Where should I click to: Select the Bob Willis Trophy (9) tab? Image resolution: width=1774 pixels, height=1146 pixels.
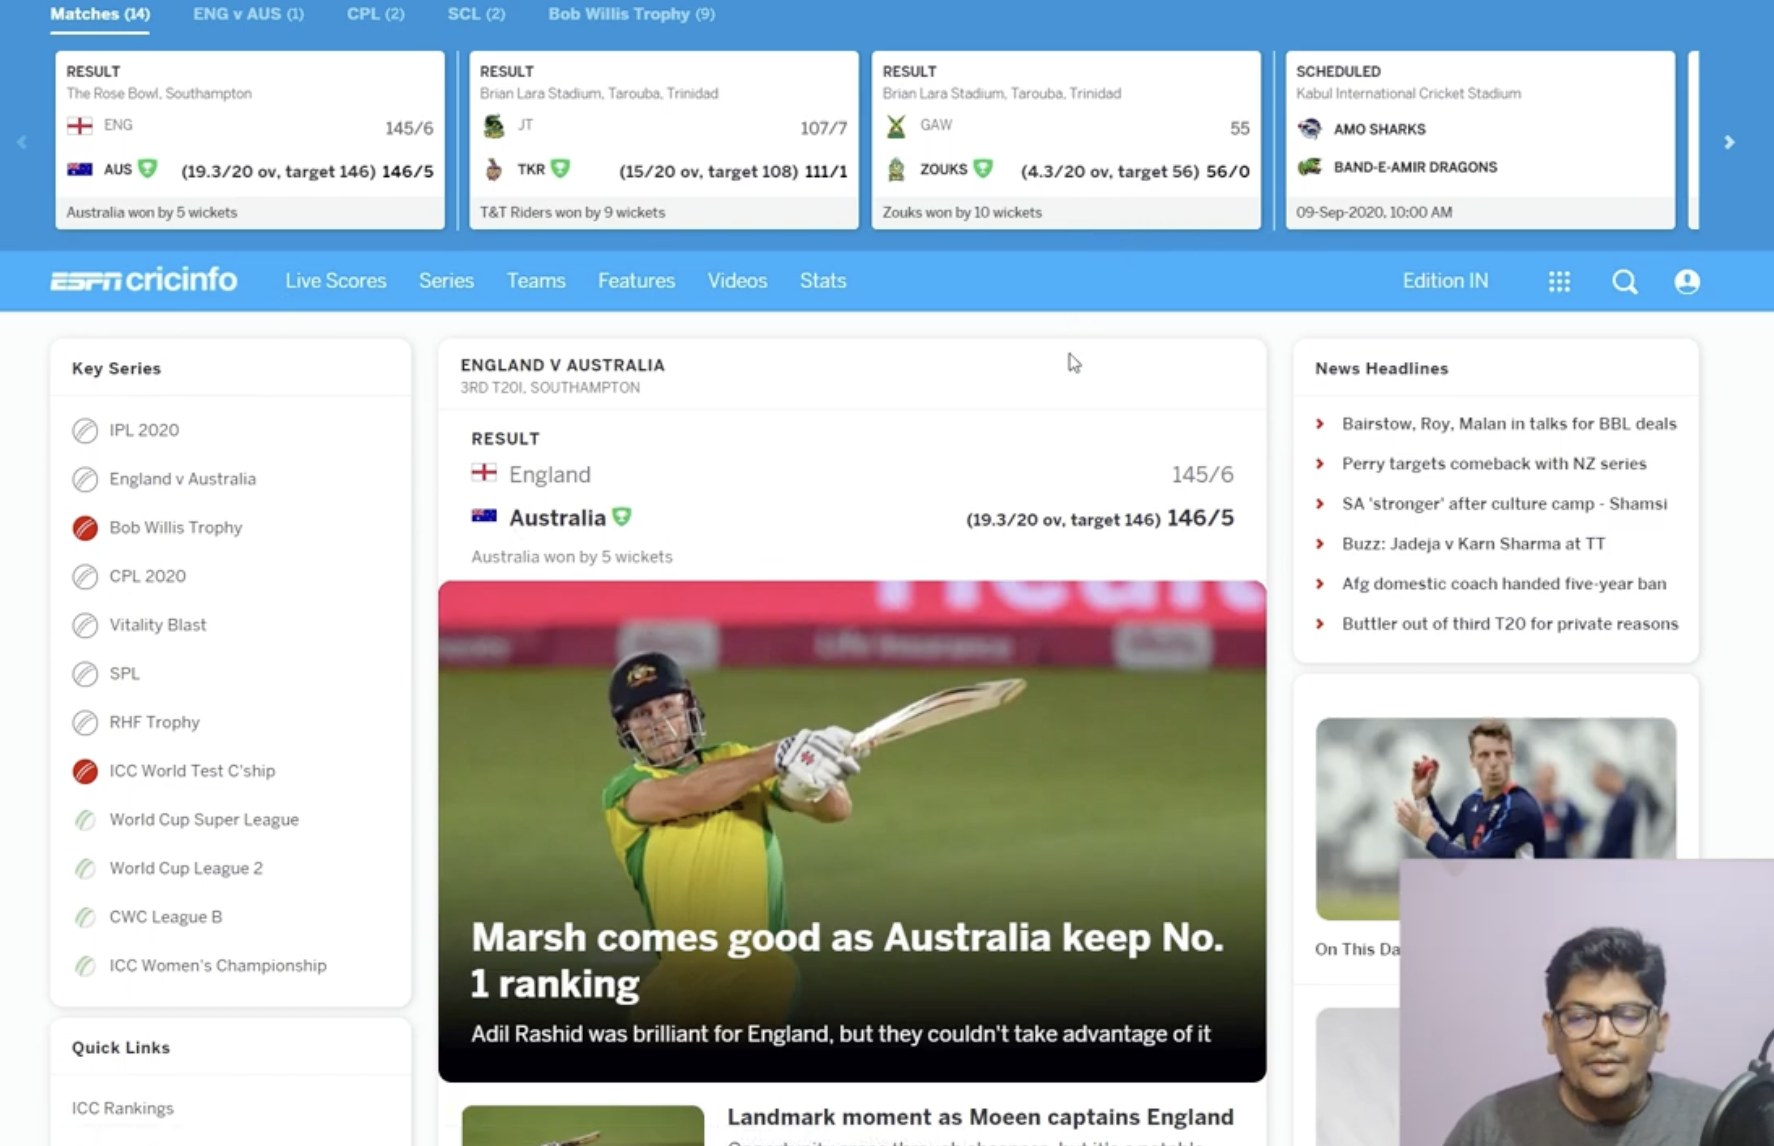click(631, 14)
